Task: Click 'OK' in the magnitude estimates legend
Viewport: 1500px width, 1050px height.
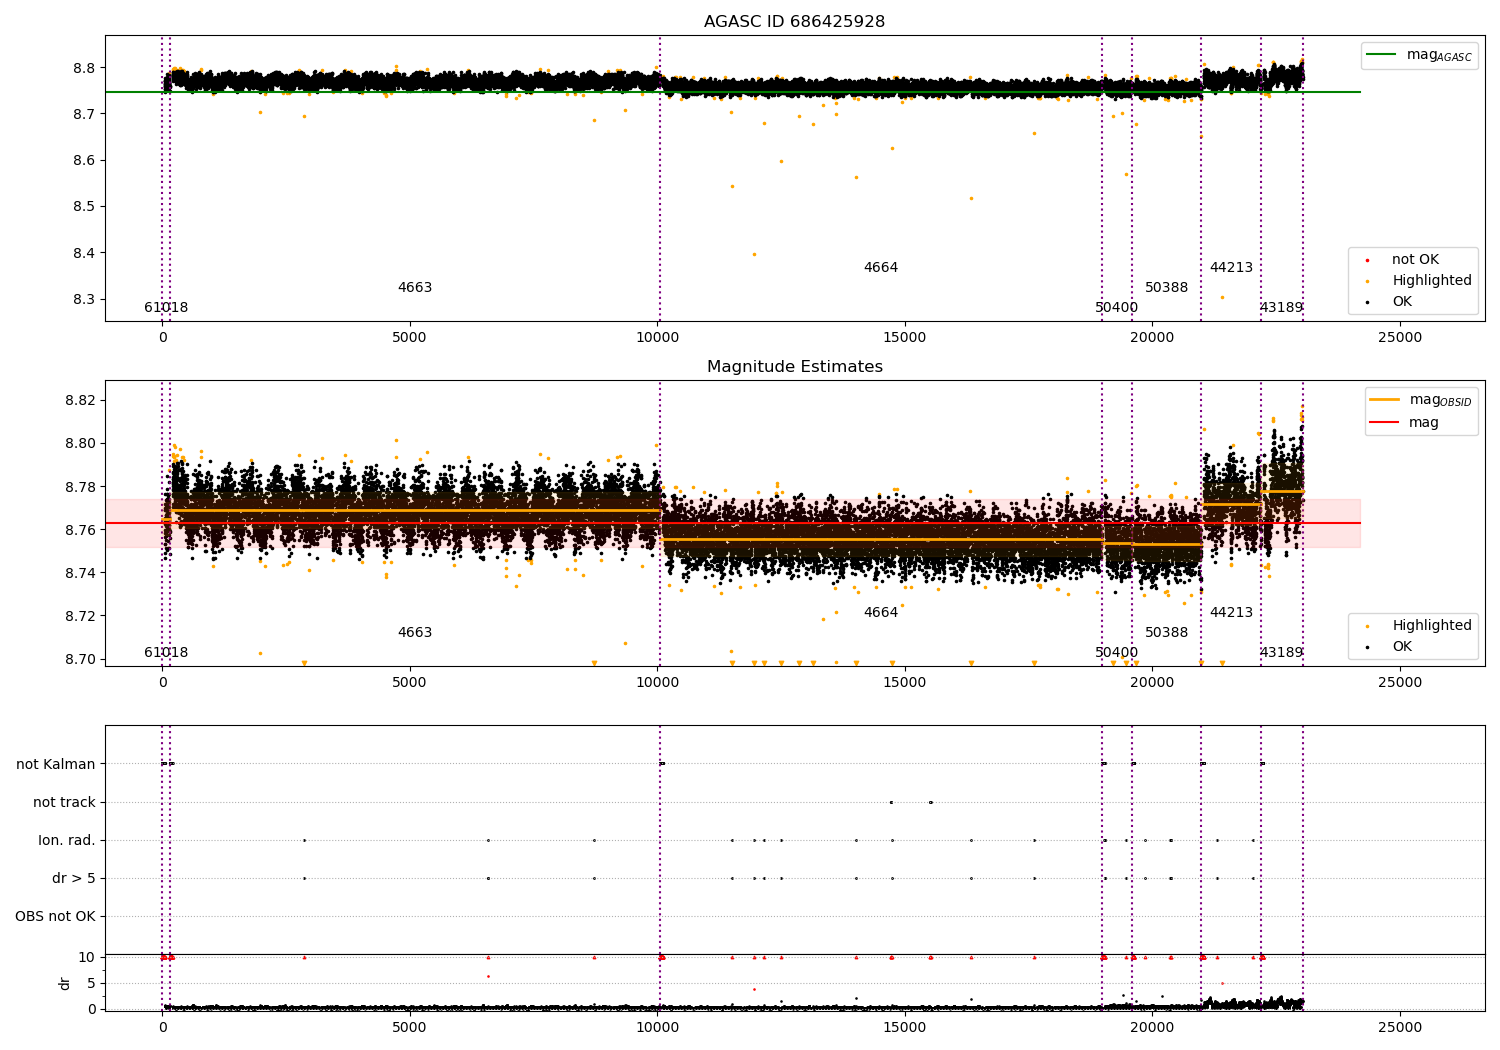Action: click(x=1401, y=647)
